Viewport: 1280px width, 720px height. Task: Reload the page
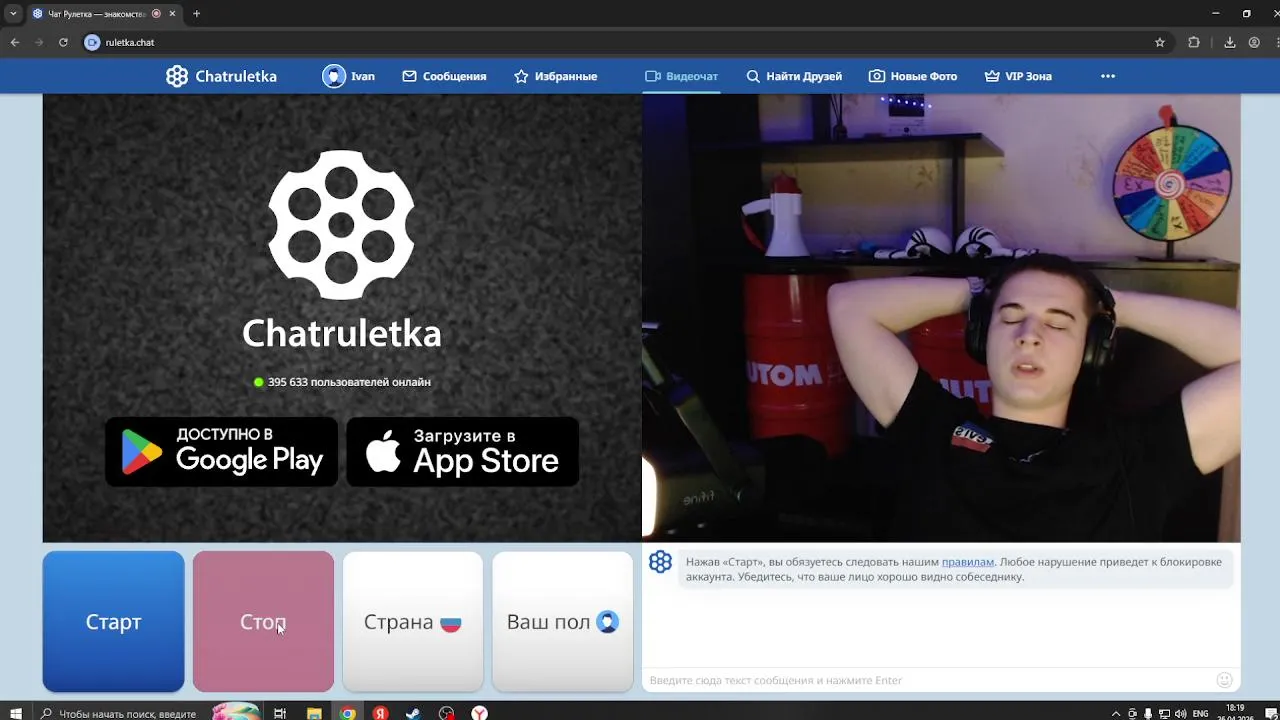pyautogui.click(x=63, y=42)
